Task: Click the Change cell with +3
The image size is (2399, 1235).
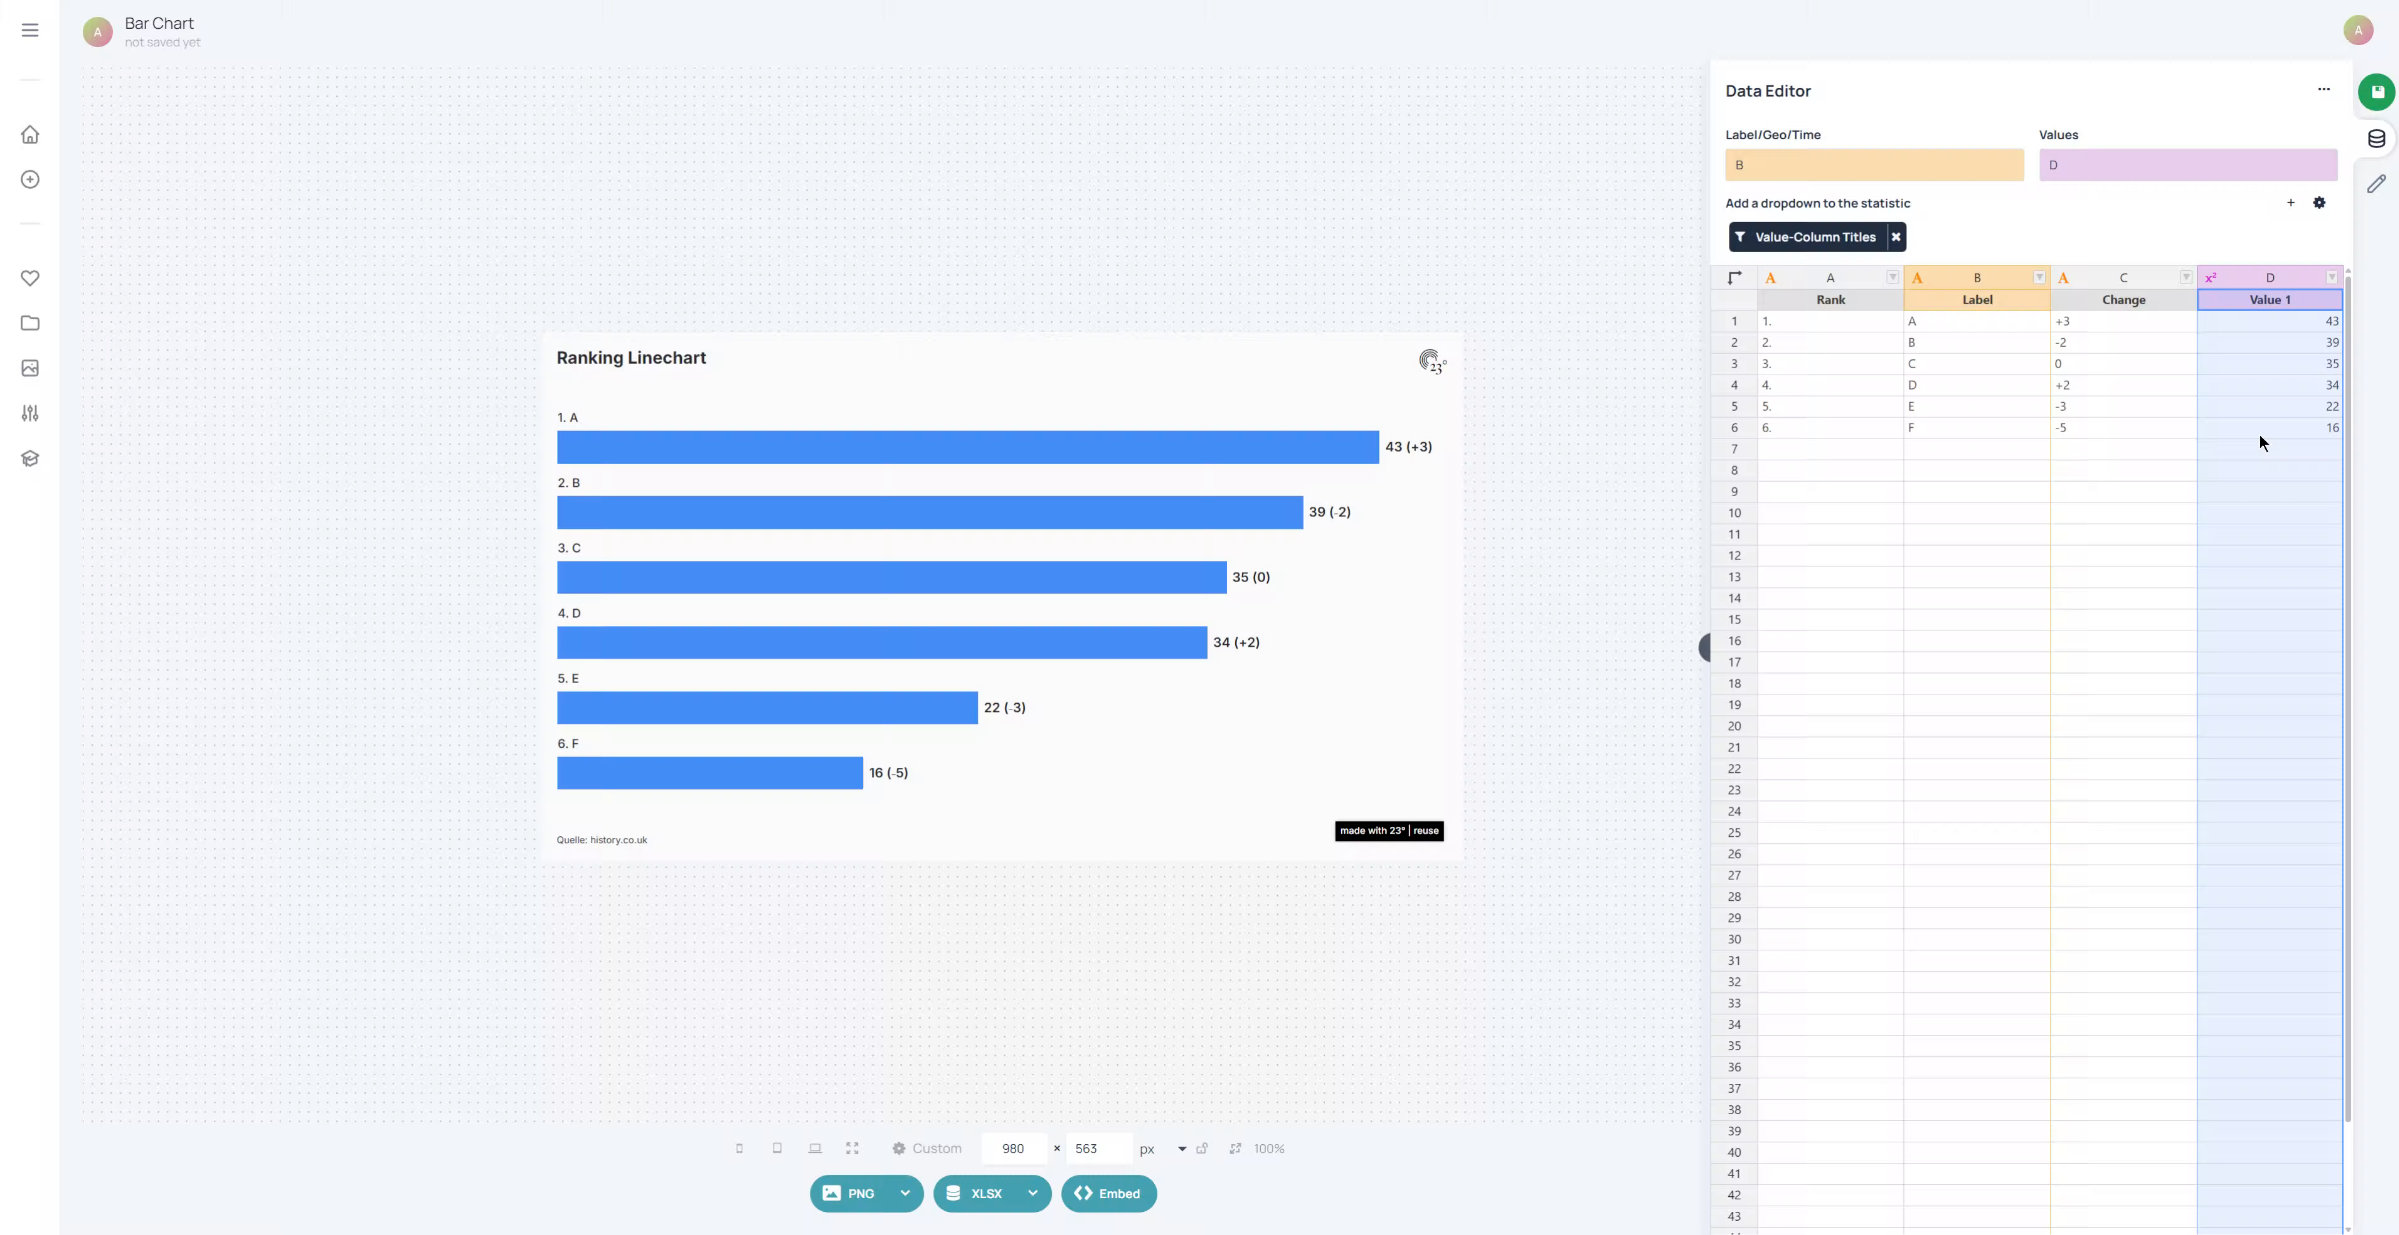Action: point(2123,321)
